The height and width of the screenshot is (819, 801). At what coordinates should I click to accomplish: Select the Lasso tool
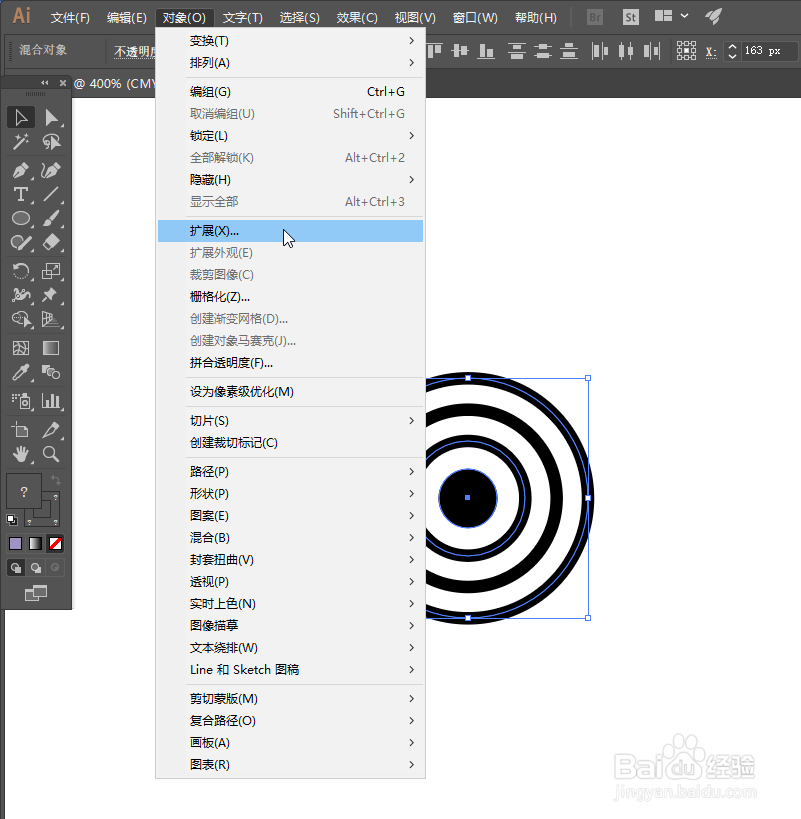(51, 142)
